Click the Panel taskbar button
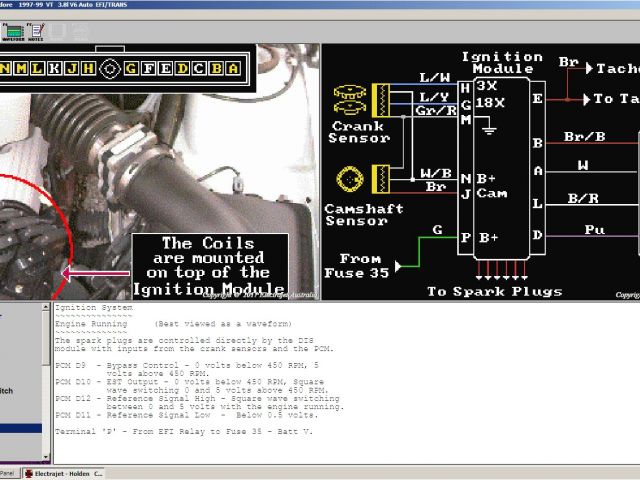The height and width of the screenshot is (480, 640). tap(8, 473)
